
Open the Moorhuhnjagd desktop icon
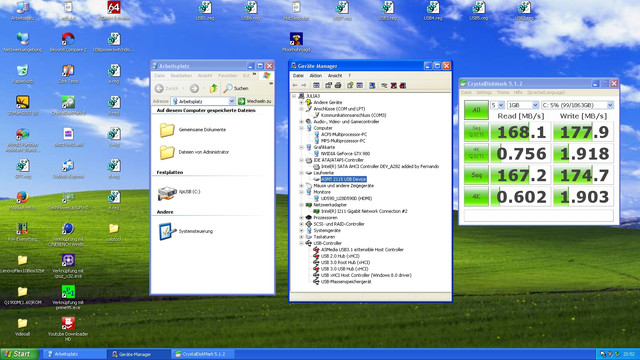click(x=296, y=42)
